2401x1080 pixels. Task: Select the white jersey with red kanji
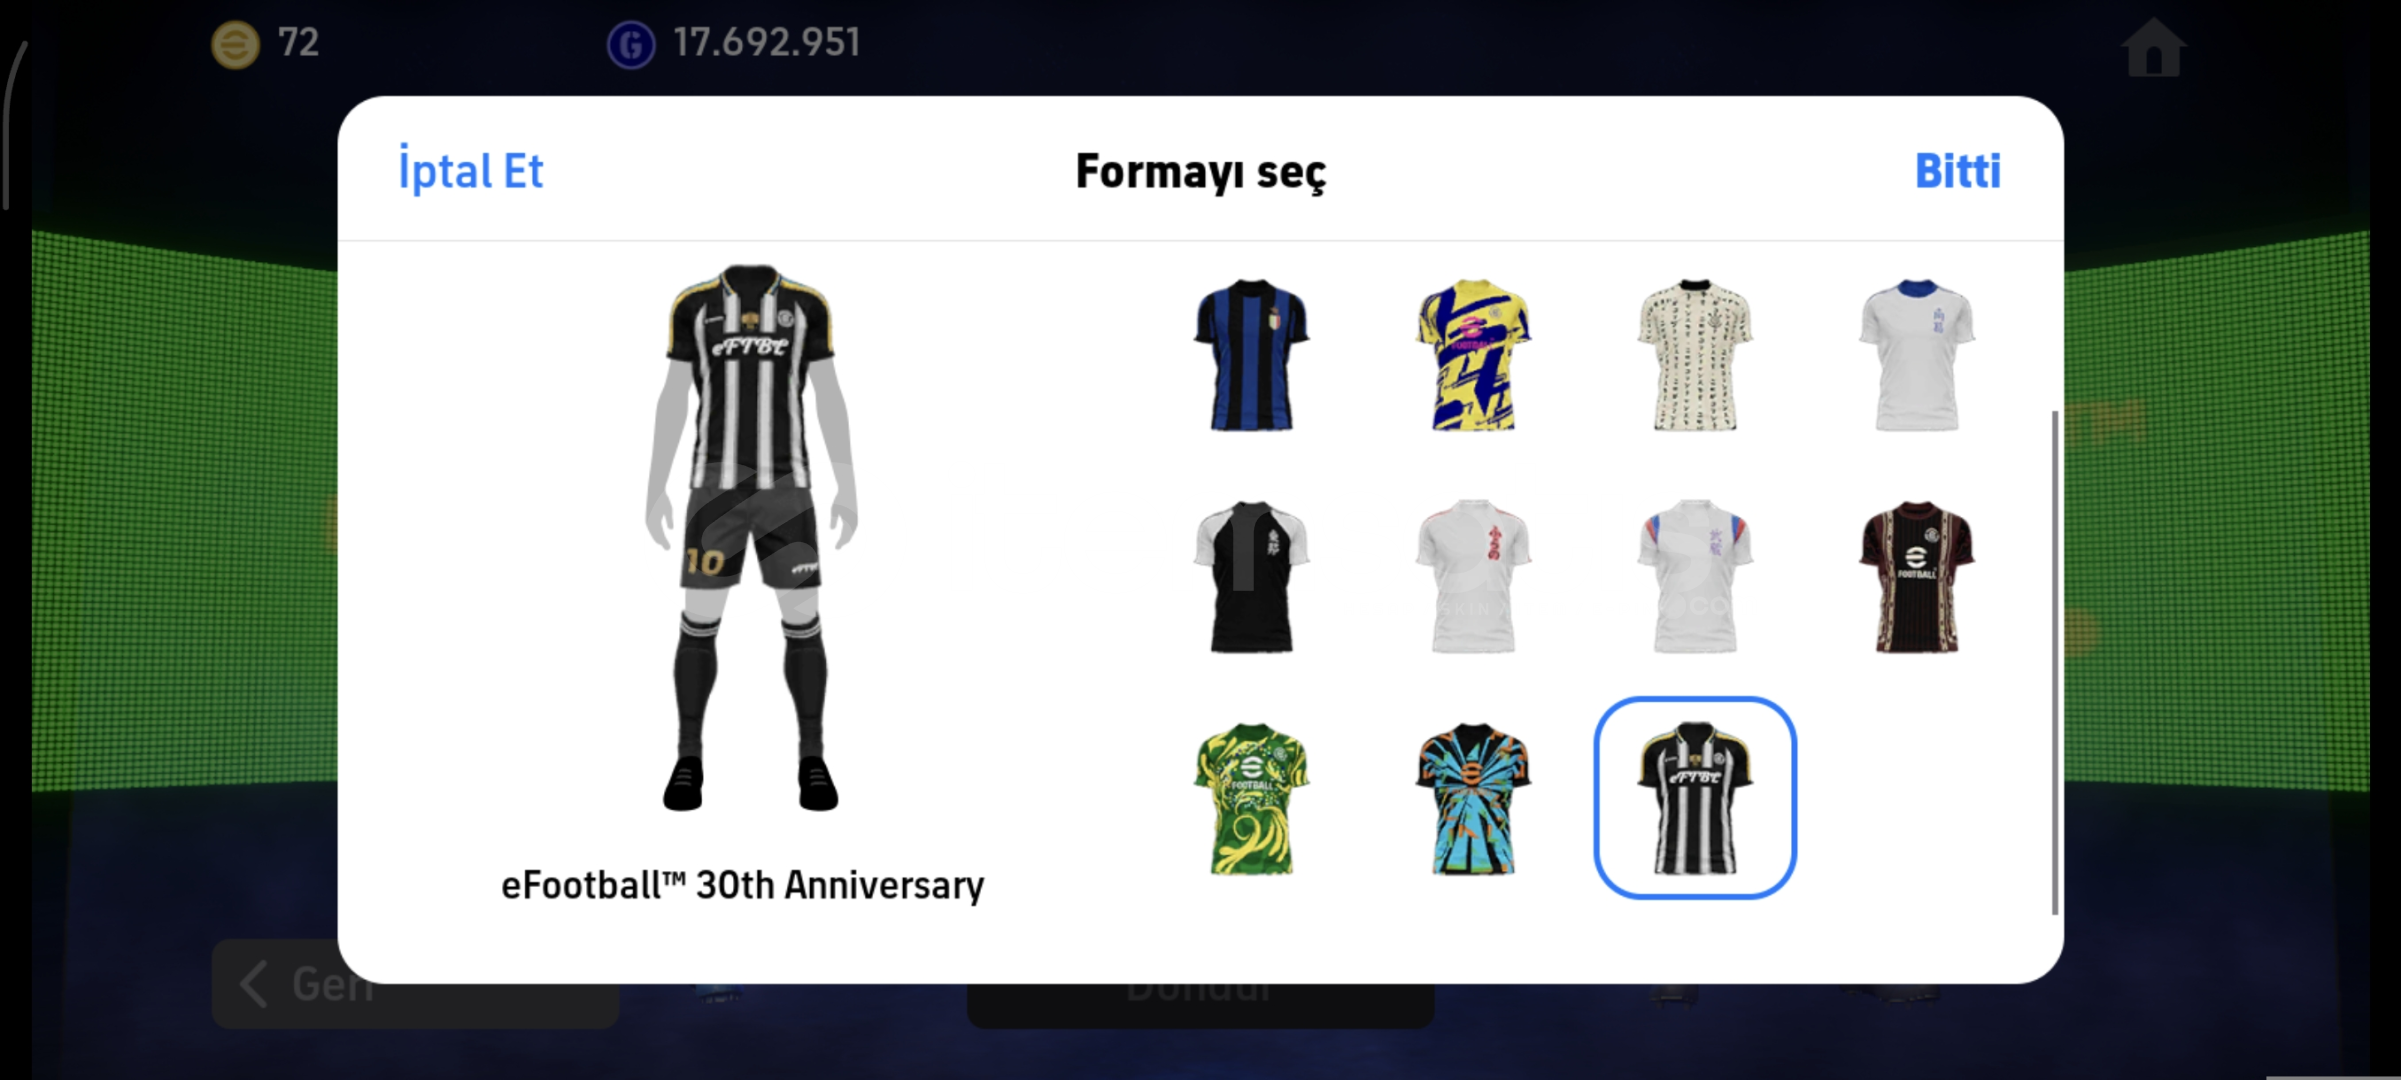pos(1473,577)
